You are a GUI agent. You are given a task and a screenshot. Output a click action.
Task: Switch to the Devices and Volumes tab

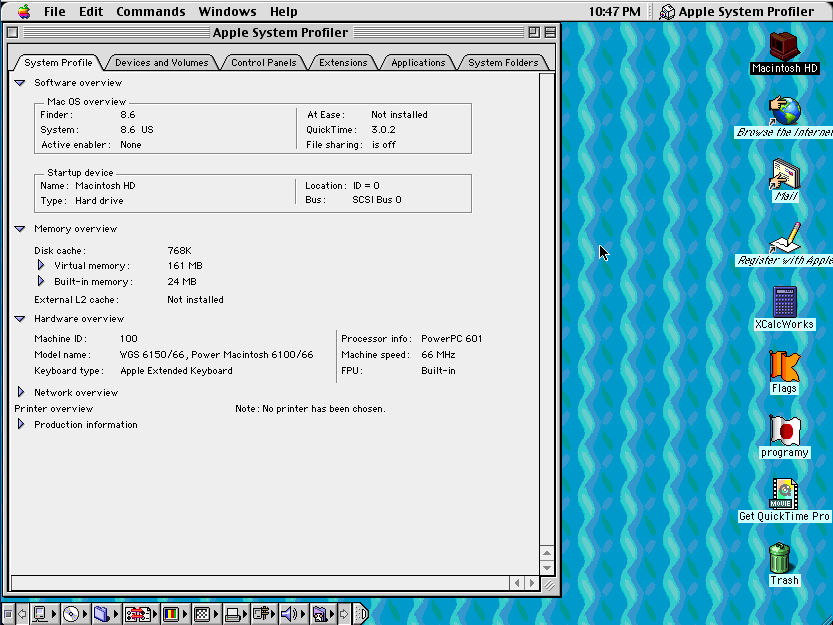pos(162,63)
